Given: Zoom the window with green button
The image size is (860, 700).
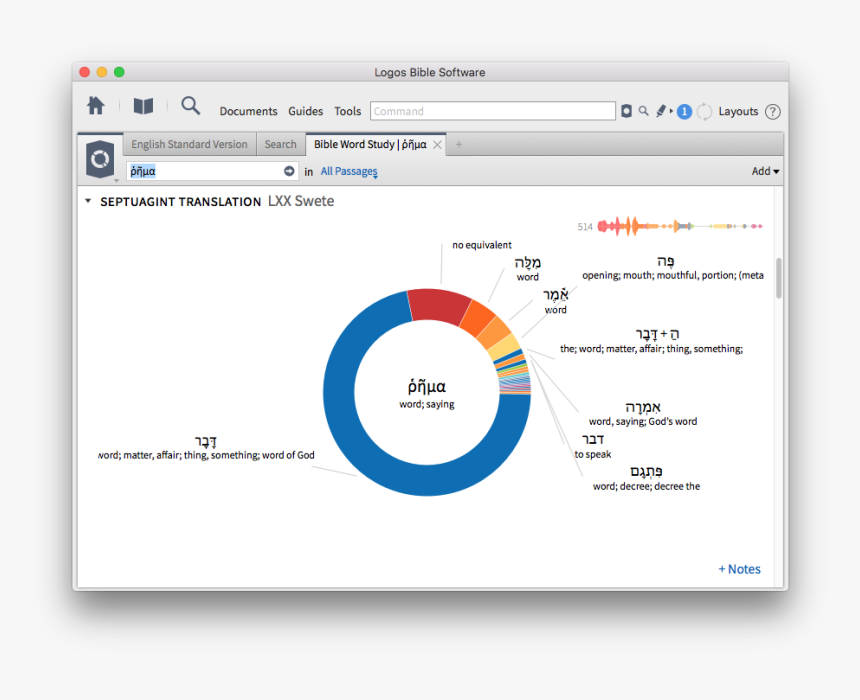Looking at the screenshot, I should [x=119, y=72].
